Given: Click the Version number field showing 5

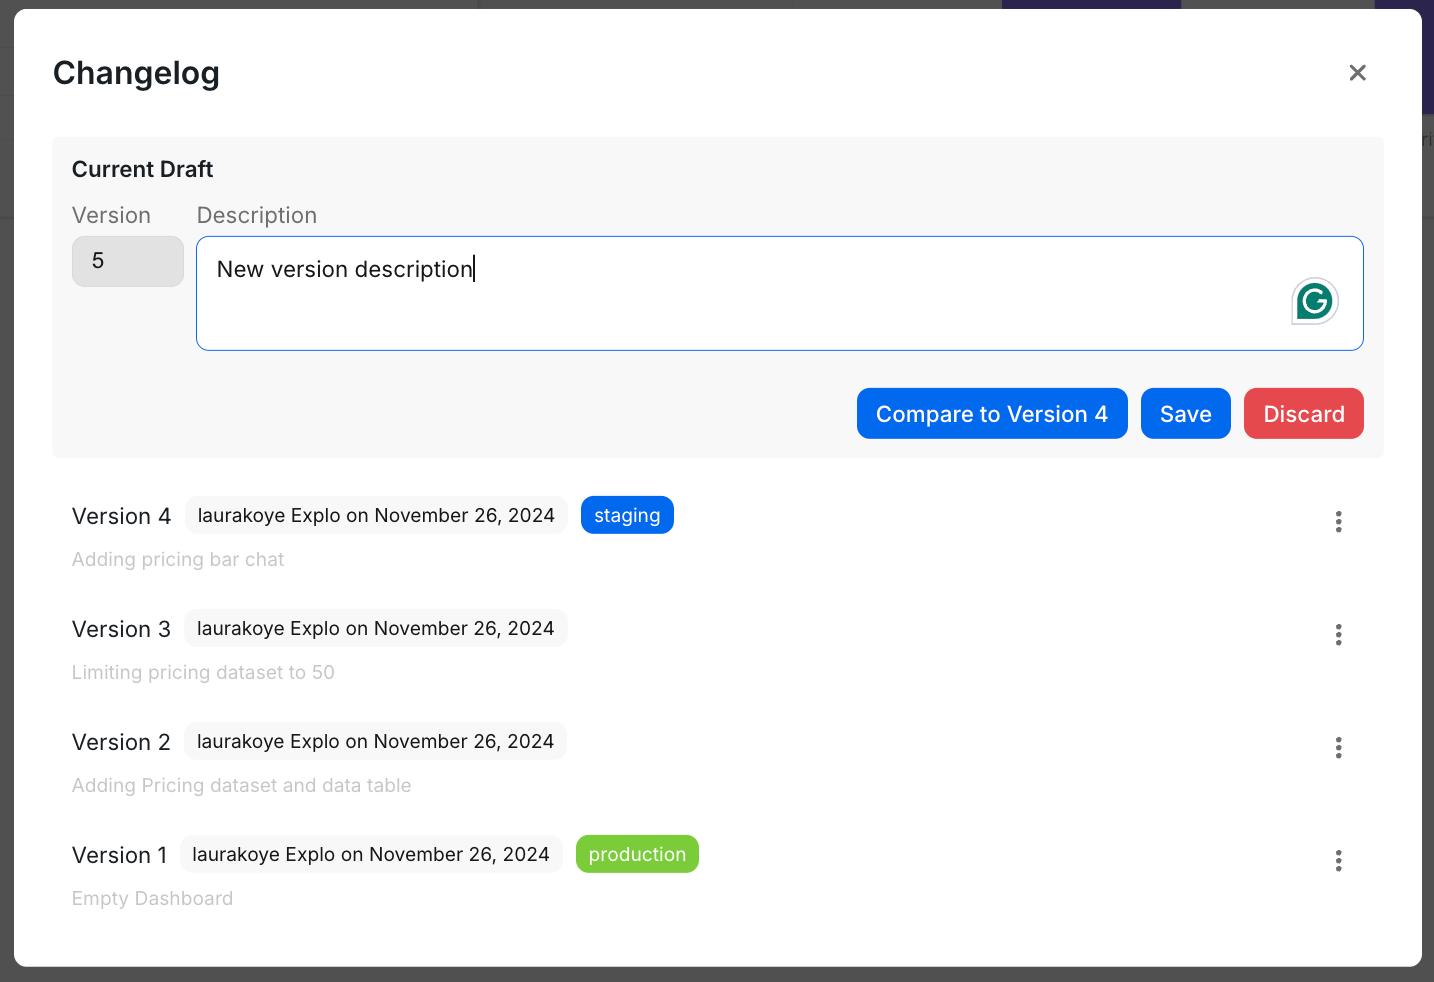Looking at the screenshot, I should tap(128, 262).
